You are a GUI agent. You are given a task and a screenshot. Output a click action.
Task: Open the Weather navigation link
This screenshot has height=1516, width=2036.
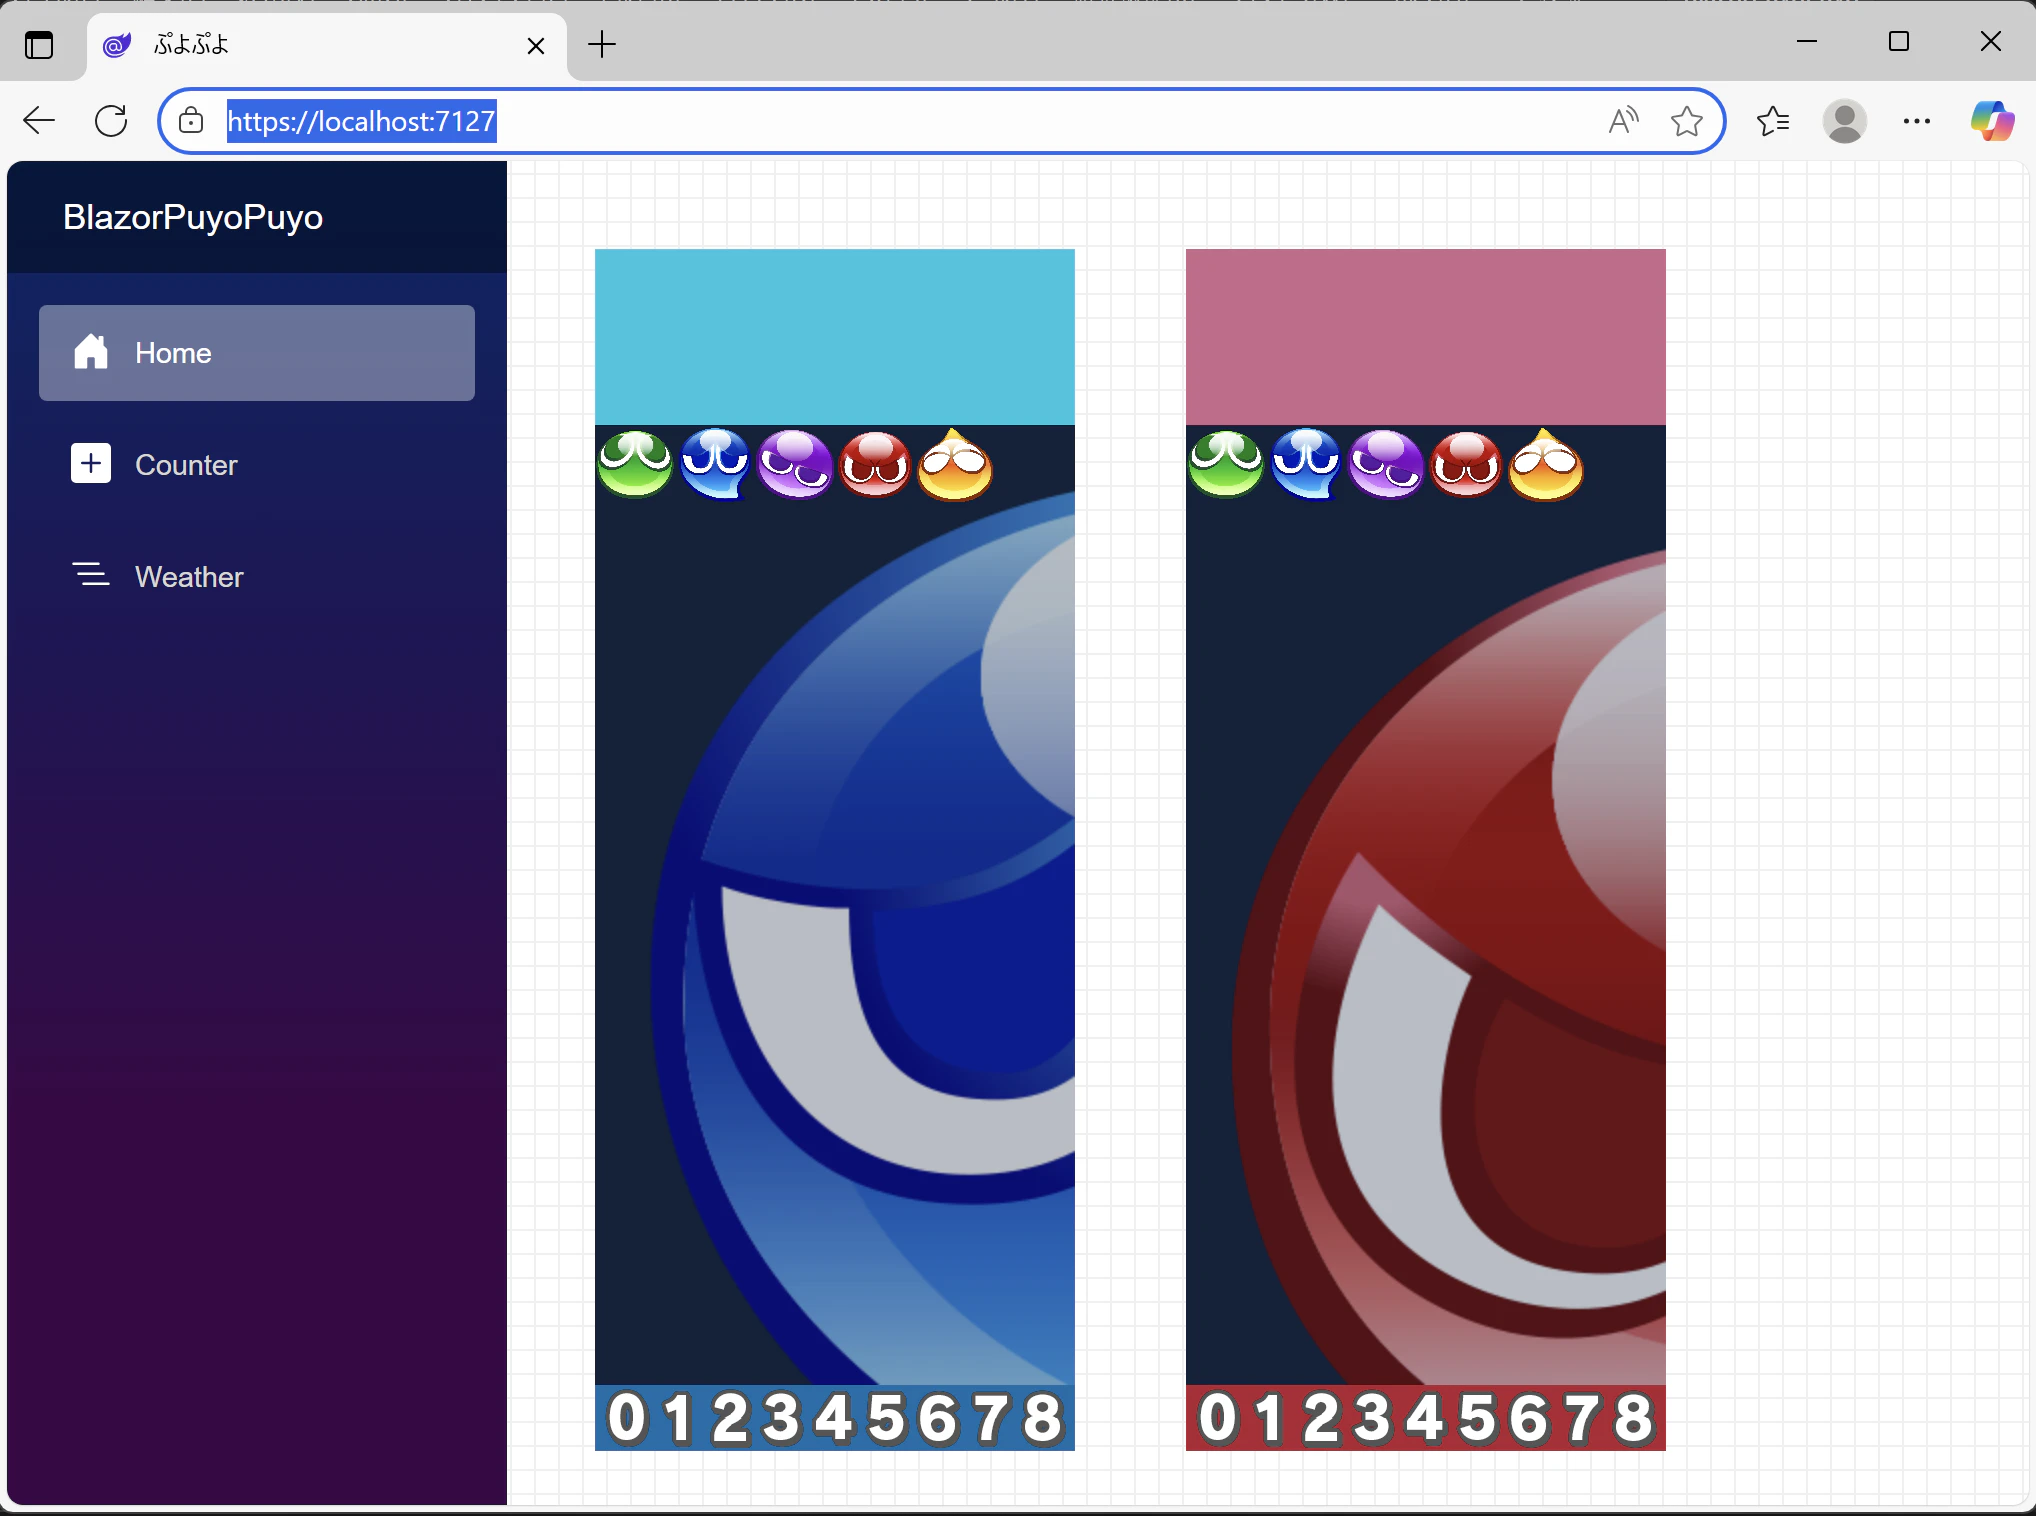(x=189, y=577)
